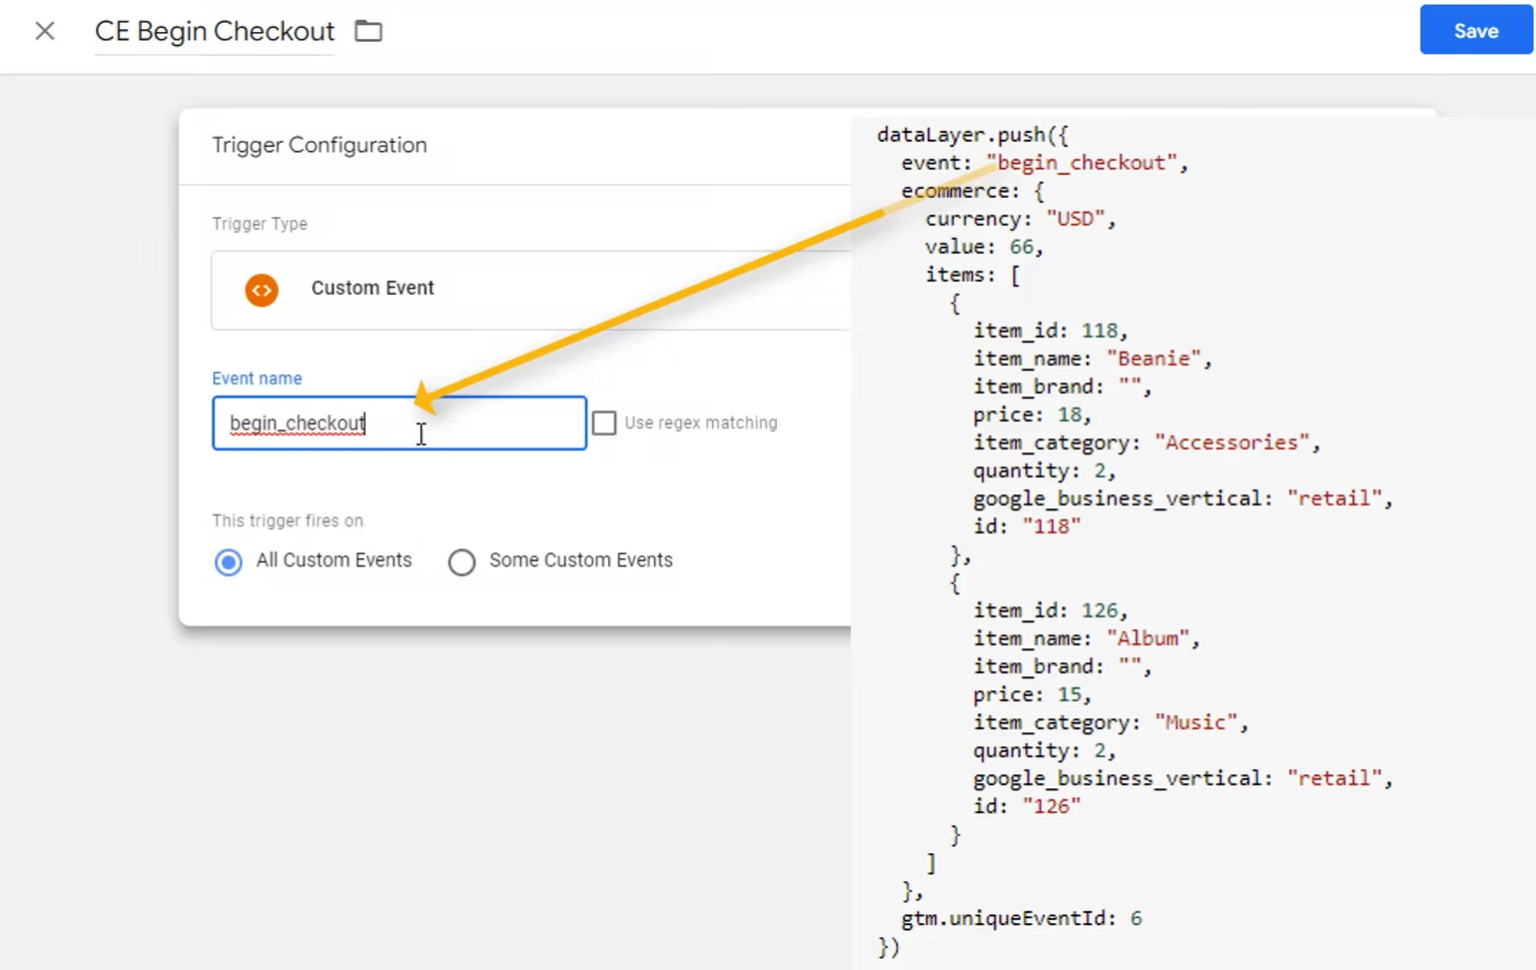Select the "Some Custom Events" option
The width and height of the screenshot is (1536, 970).
(462, 562)
